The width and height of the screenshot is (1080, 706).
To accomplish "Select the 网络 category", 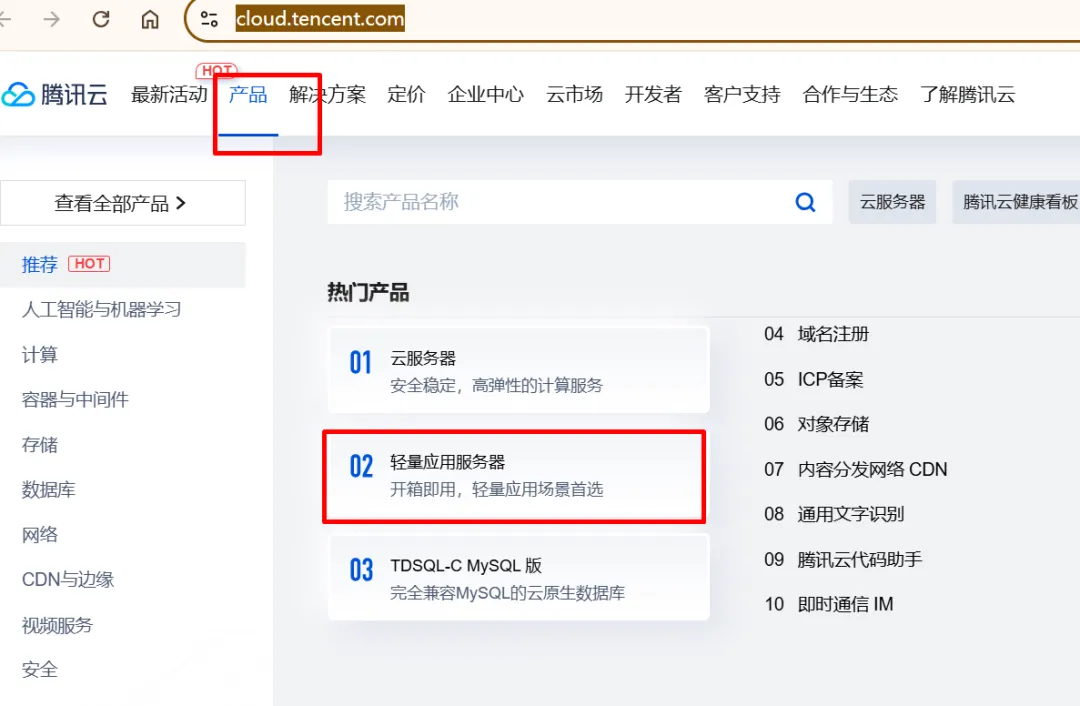I will coord(39,534).
